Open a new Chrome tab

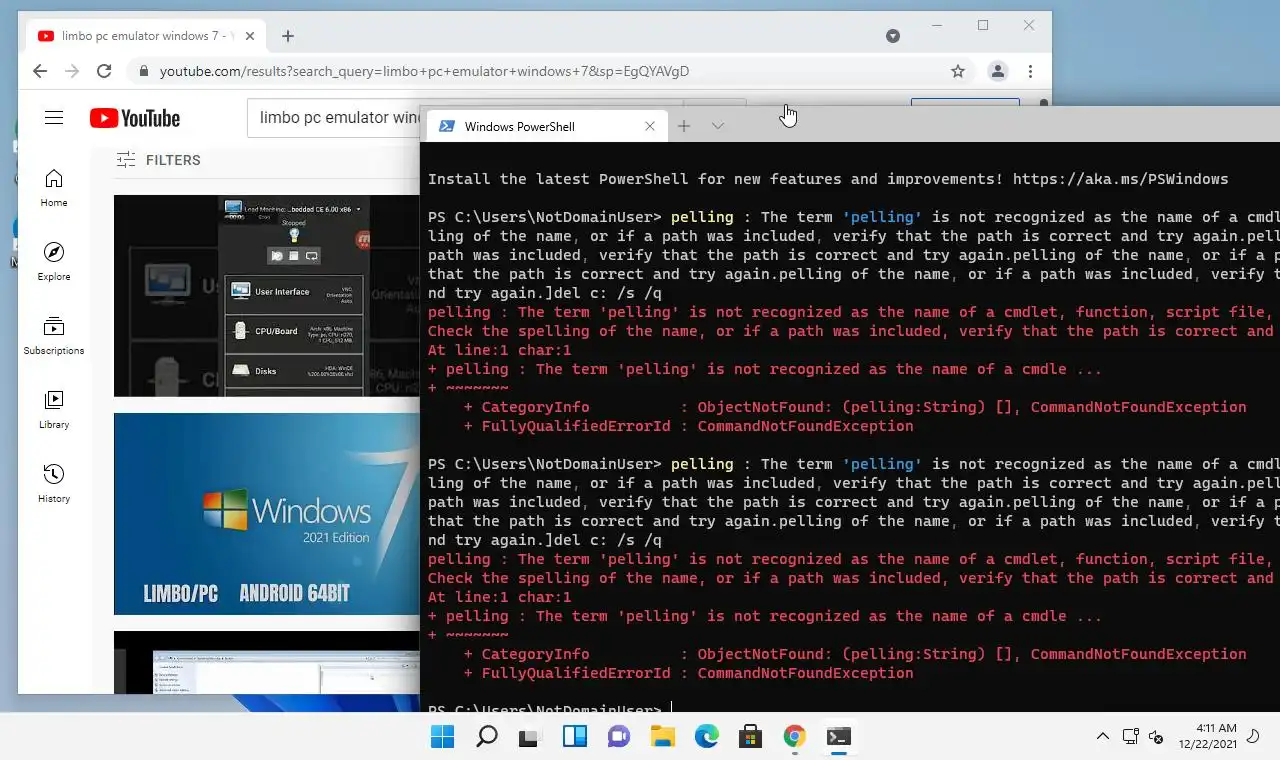(x=288, y=36)
